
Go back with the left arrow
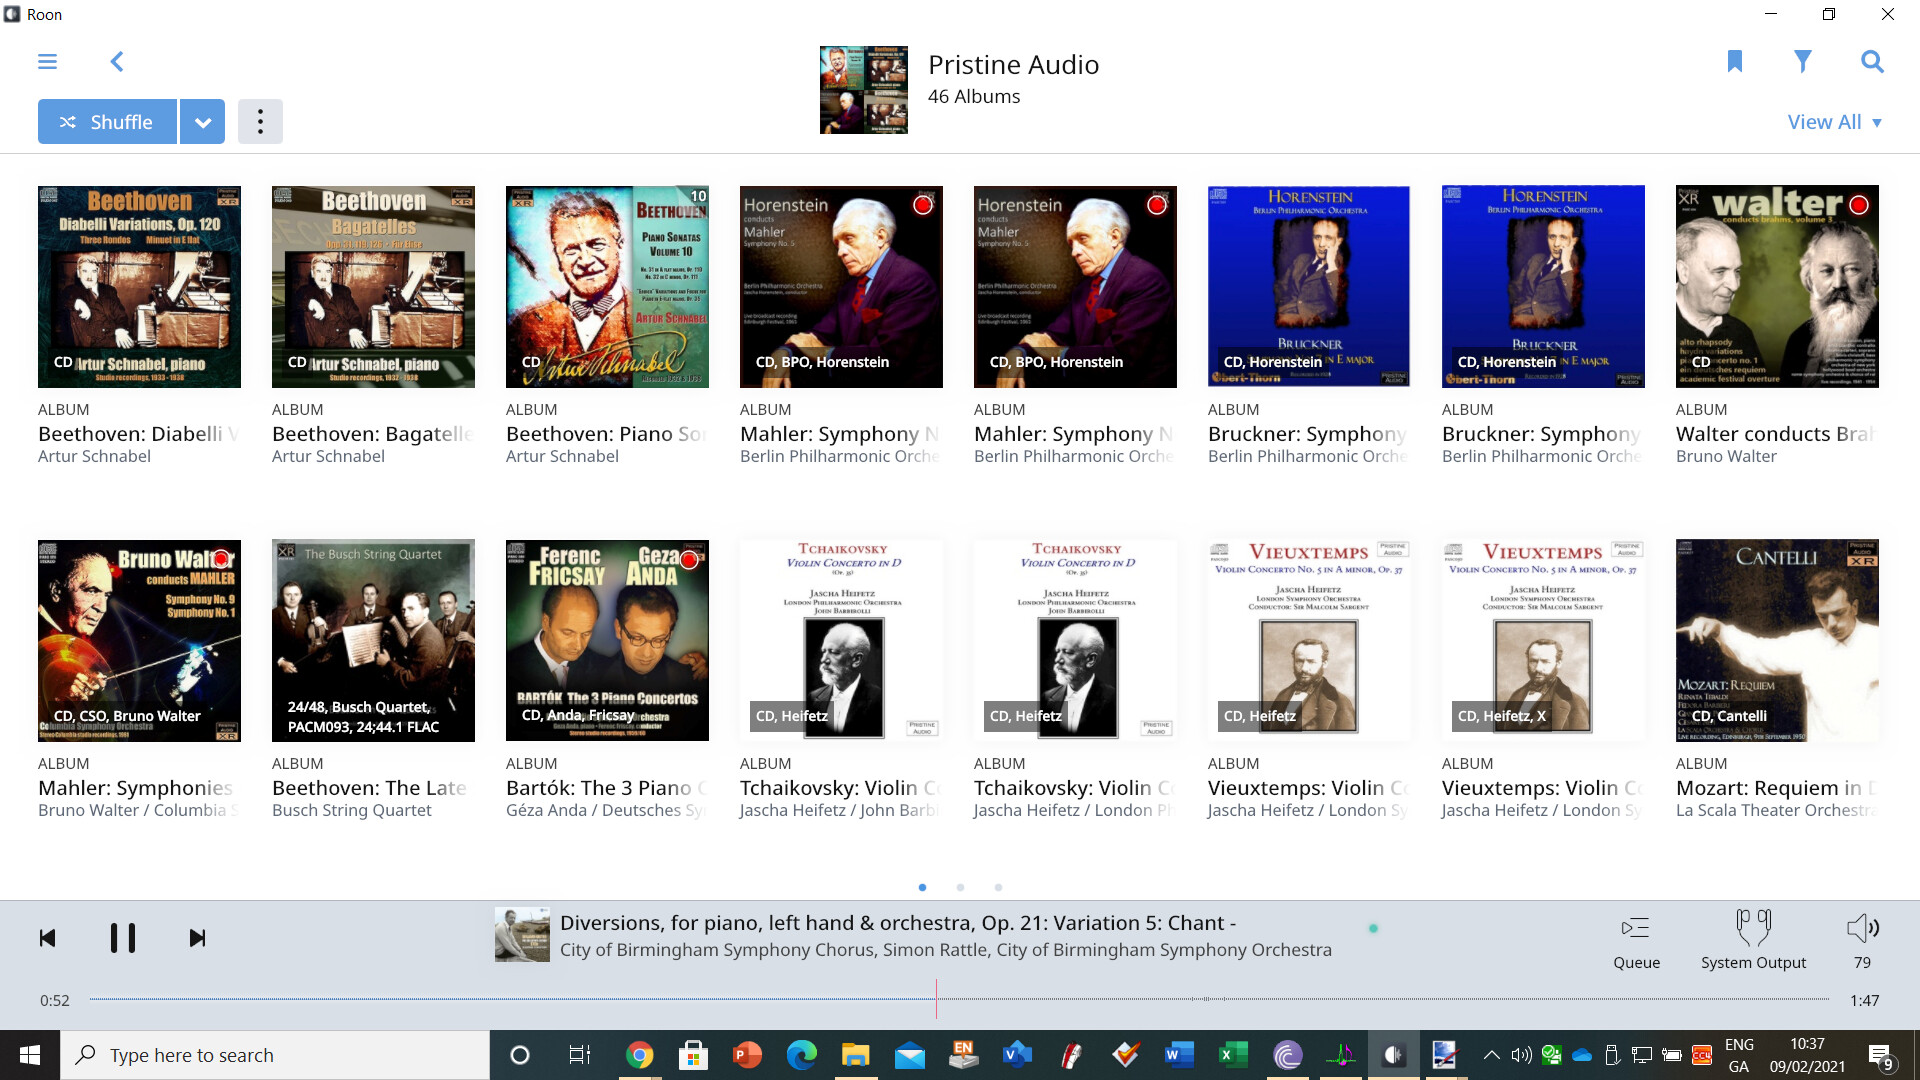click(117, 62)
